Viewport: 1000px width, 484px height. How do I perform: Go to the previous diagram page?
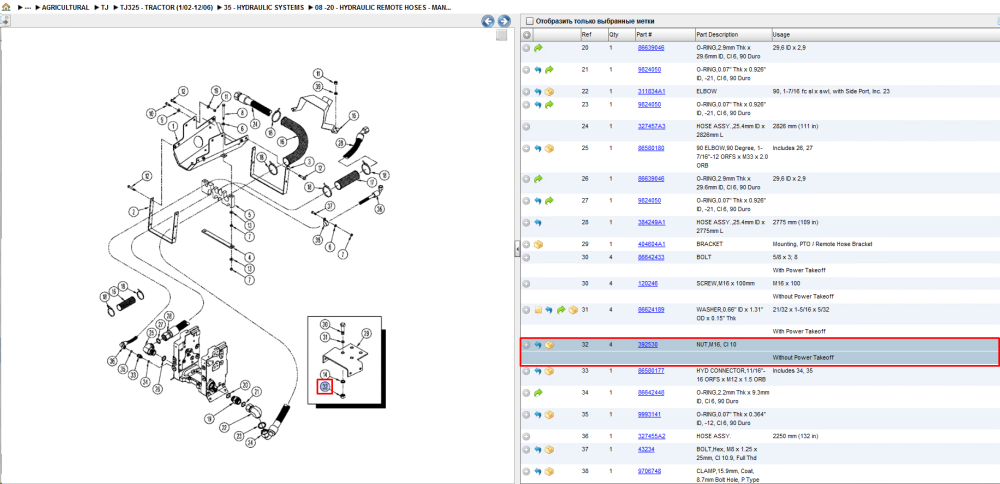(x=488, y=21)
